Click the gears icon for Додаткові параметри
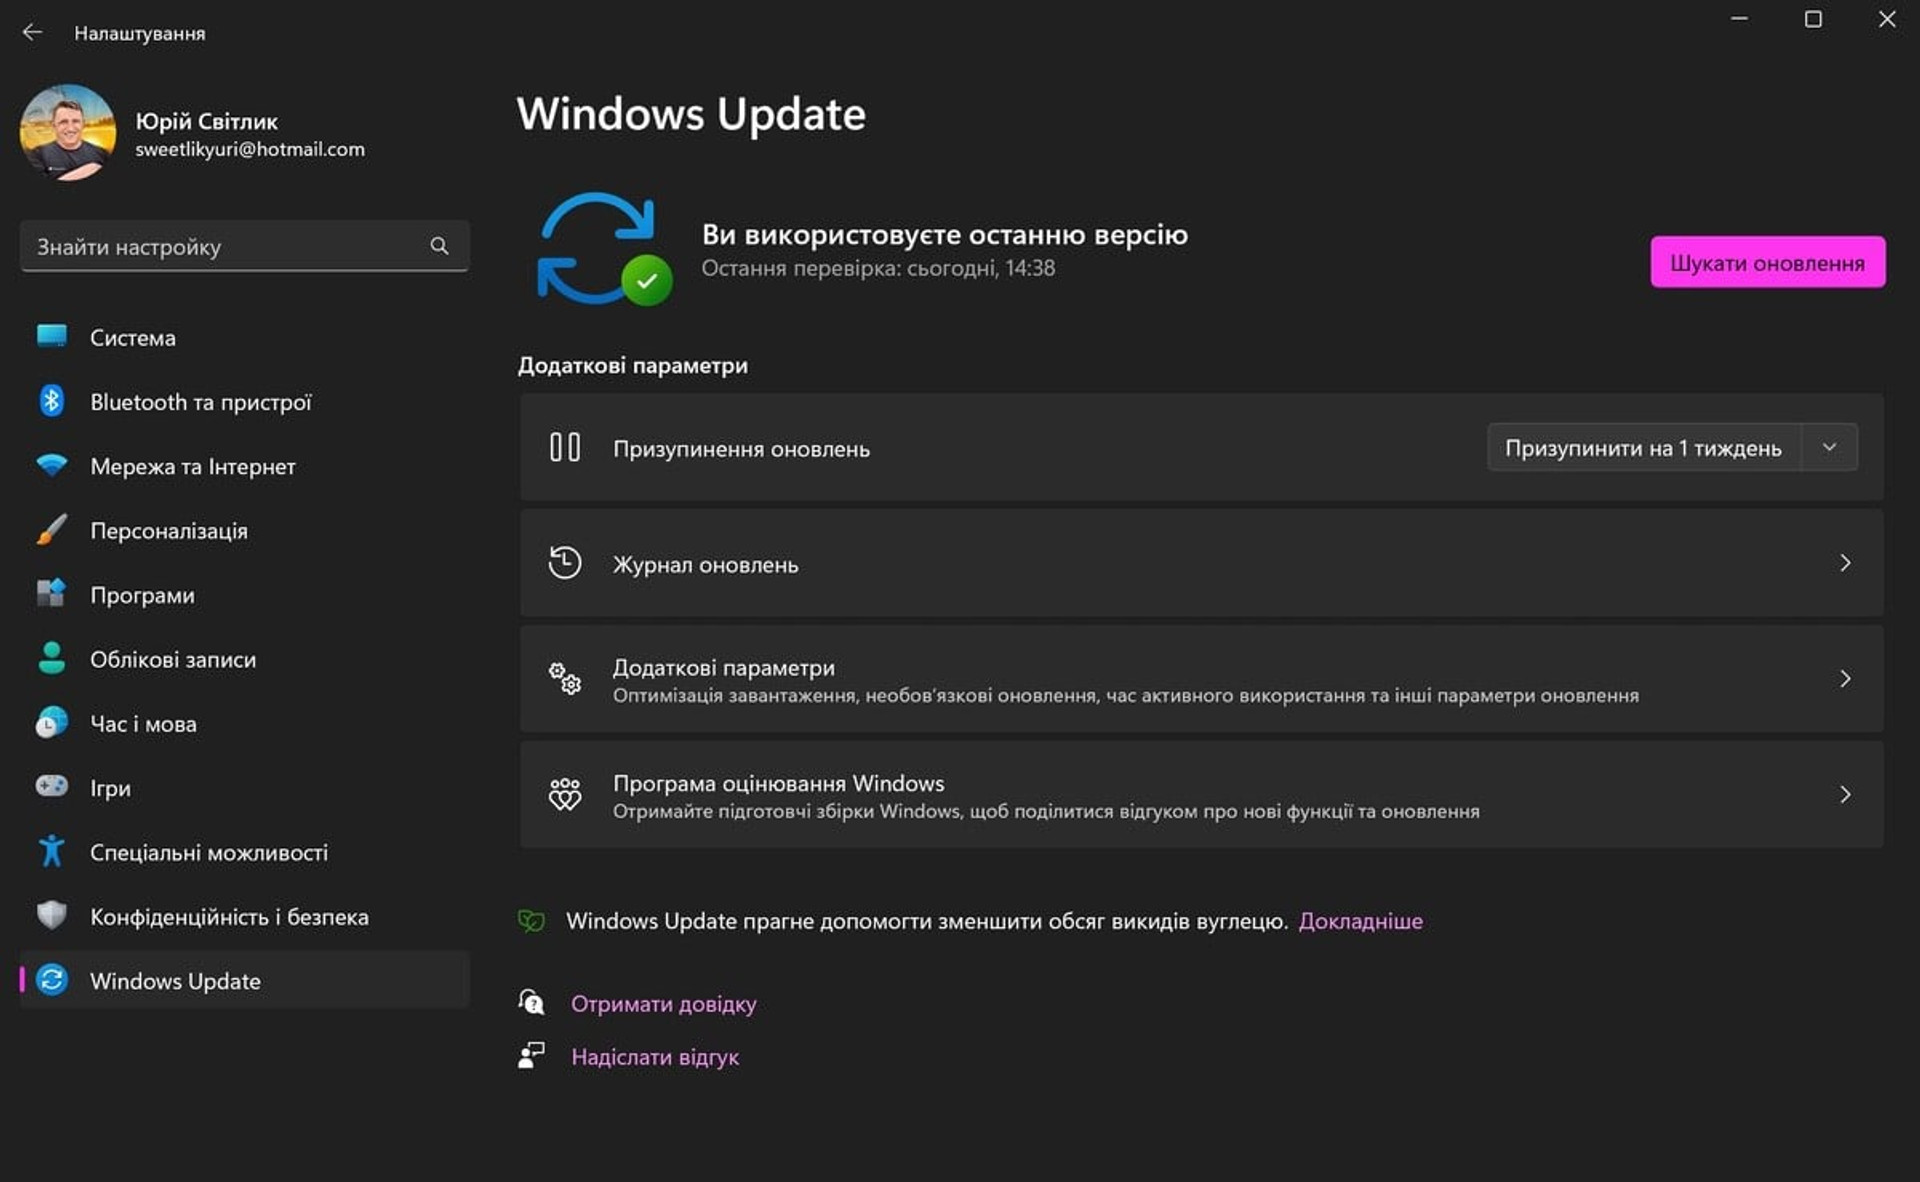1920x1182 pixels. 564,678
